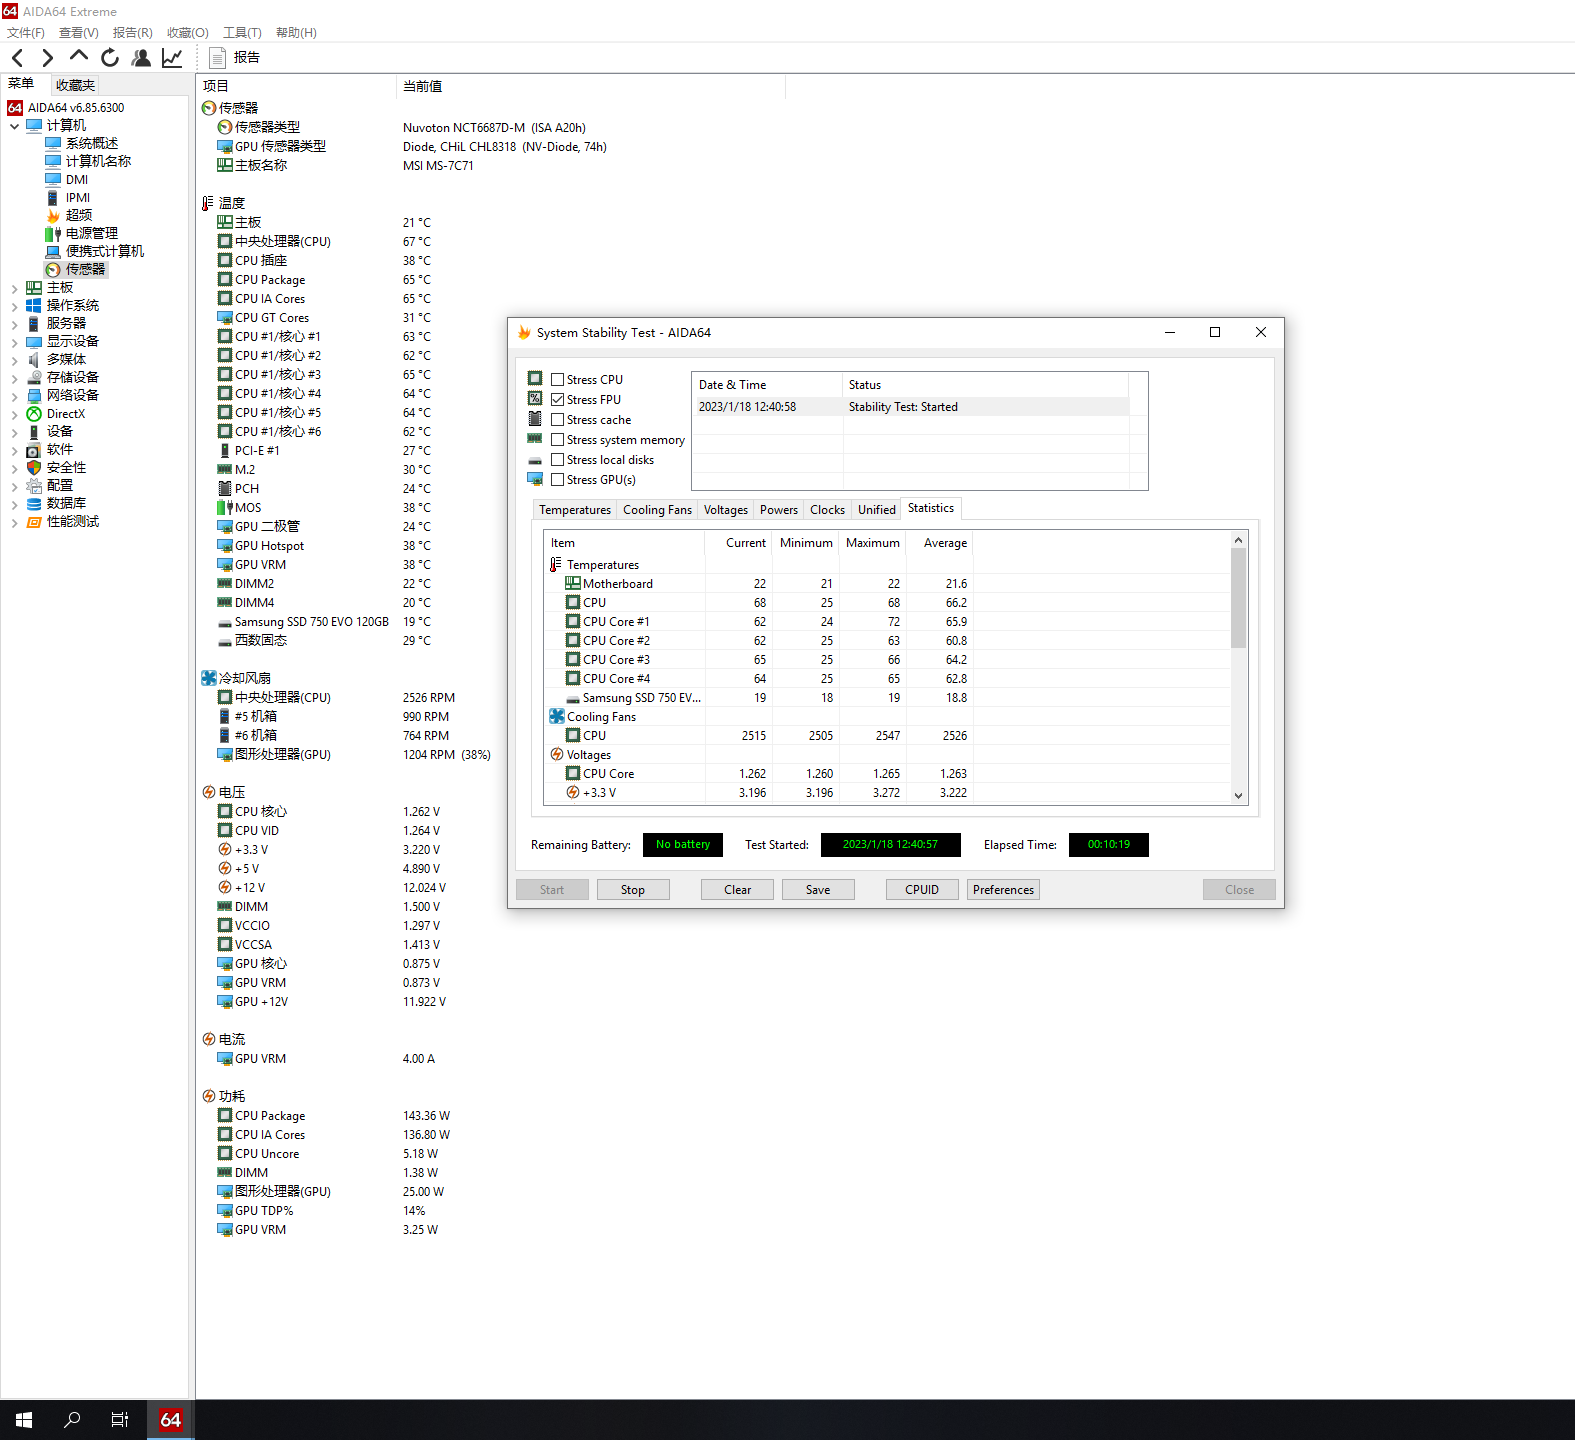Expand the 存储设备 tree node

pos(14,378)
